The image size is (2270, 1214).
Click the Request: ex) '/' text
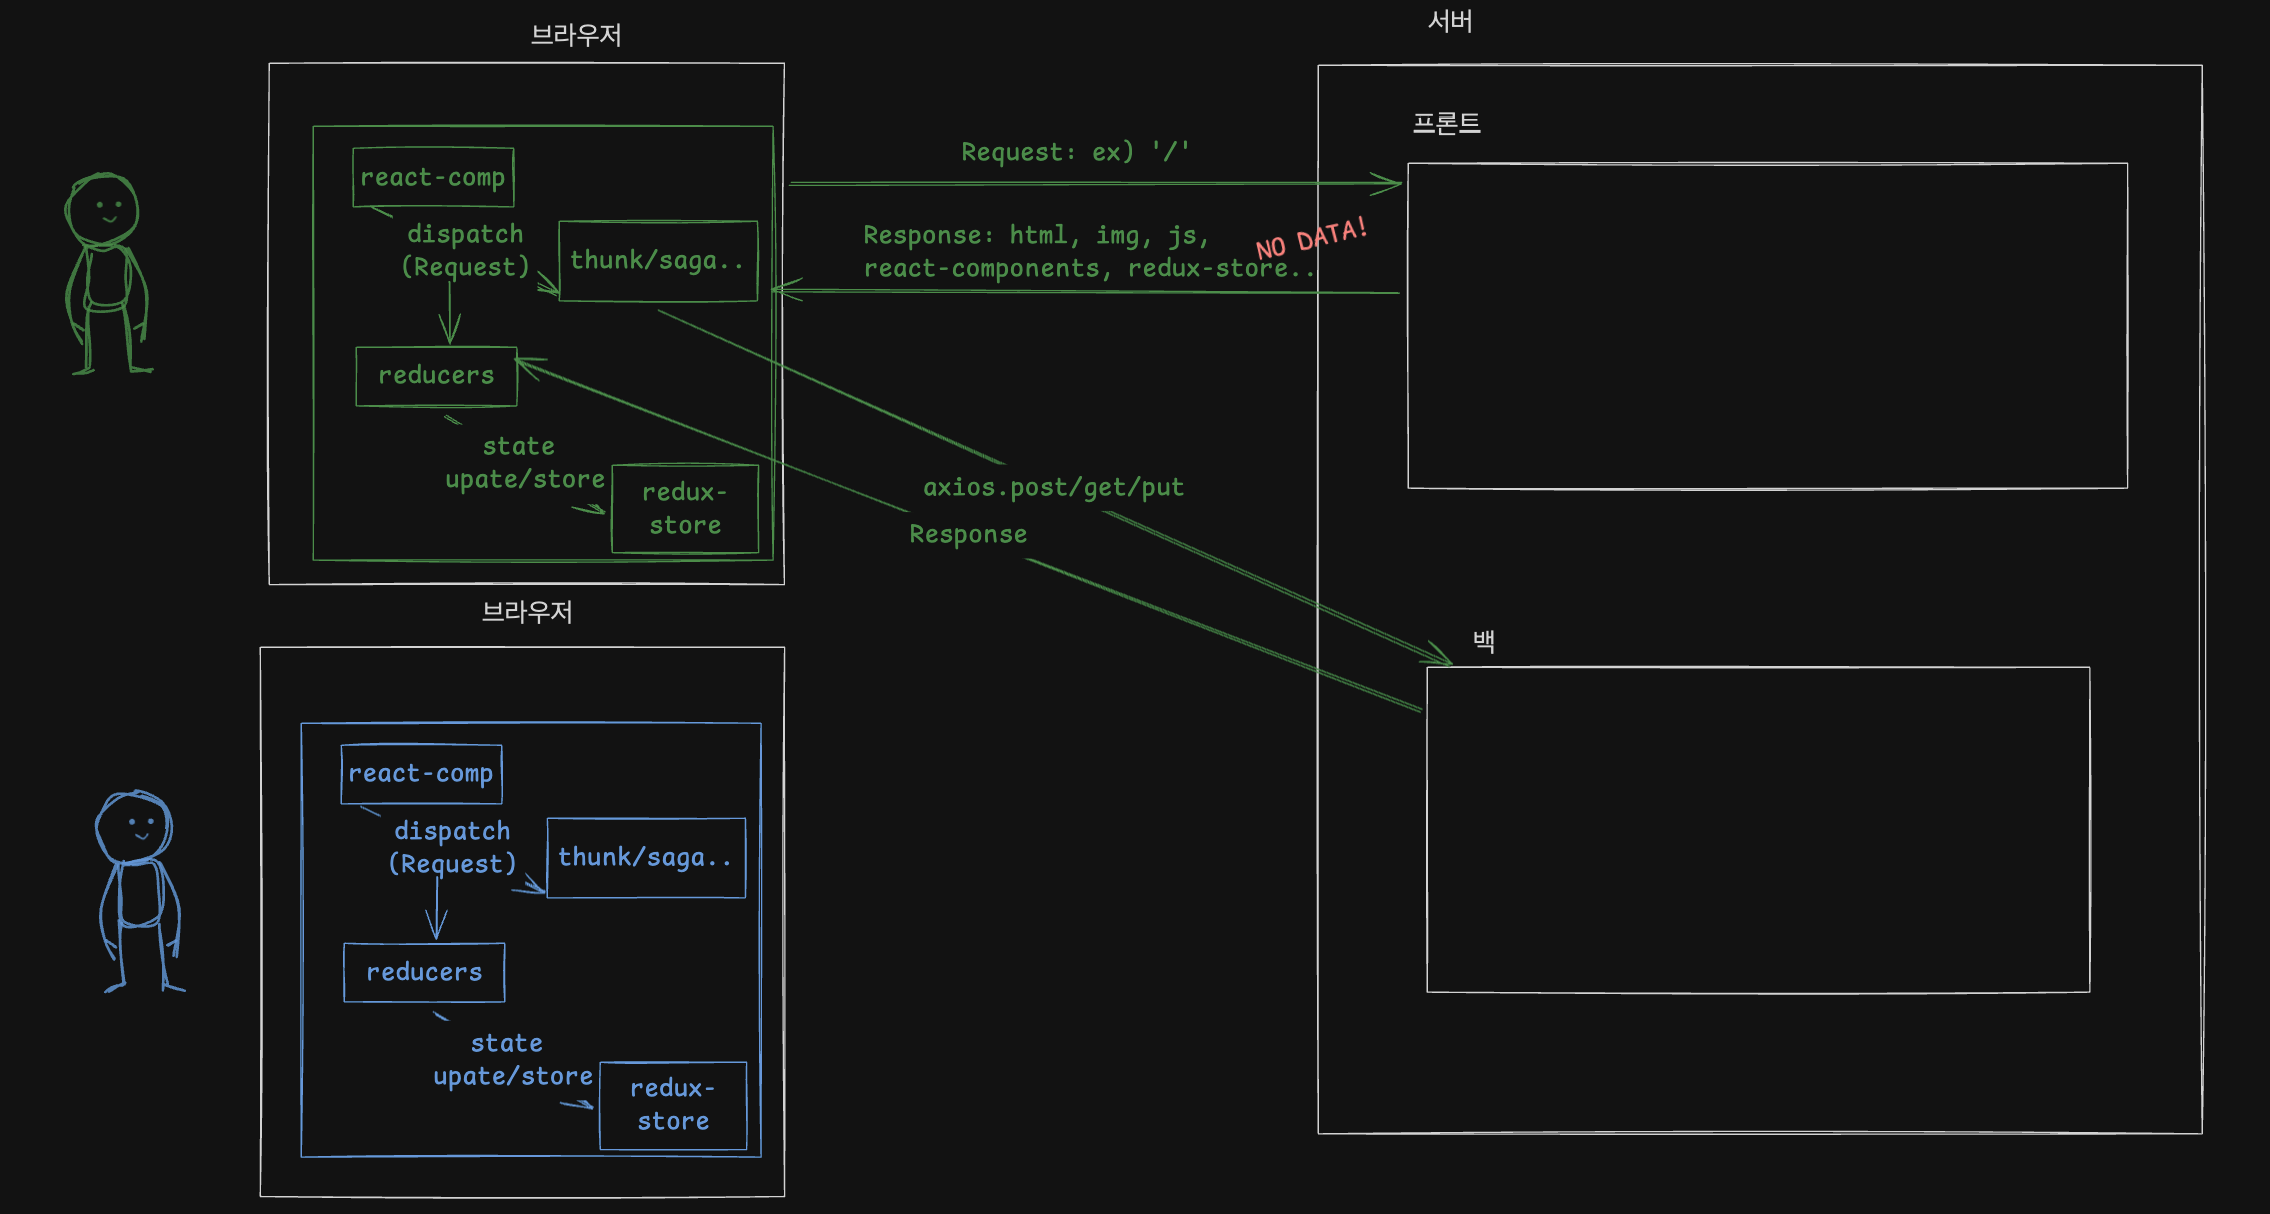coord(1075,152)
